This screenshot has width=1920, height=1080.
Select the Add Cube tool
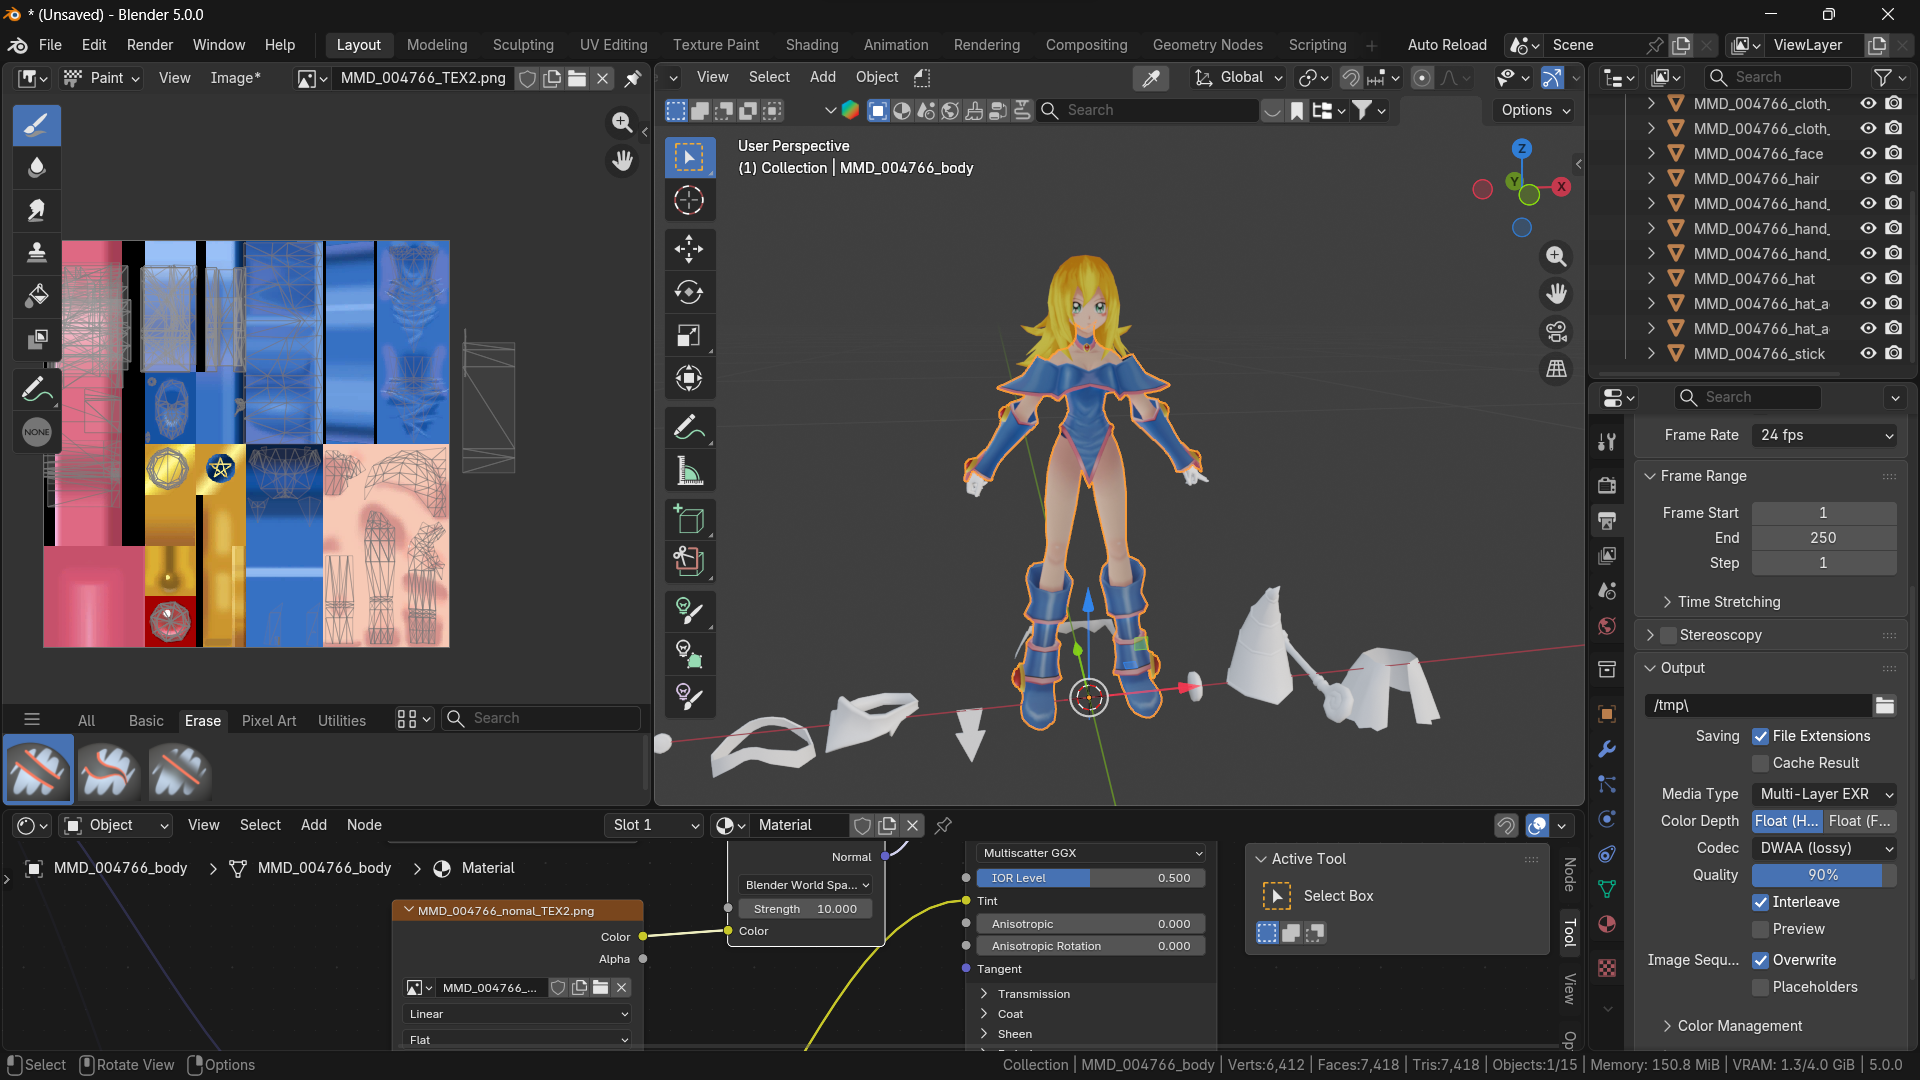click(689, 519)
